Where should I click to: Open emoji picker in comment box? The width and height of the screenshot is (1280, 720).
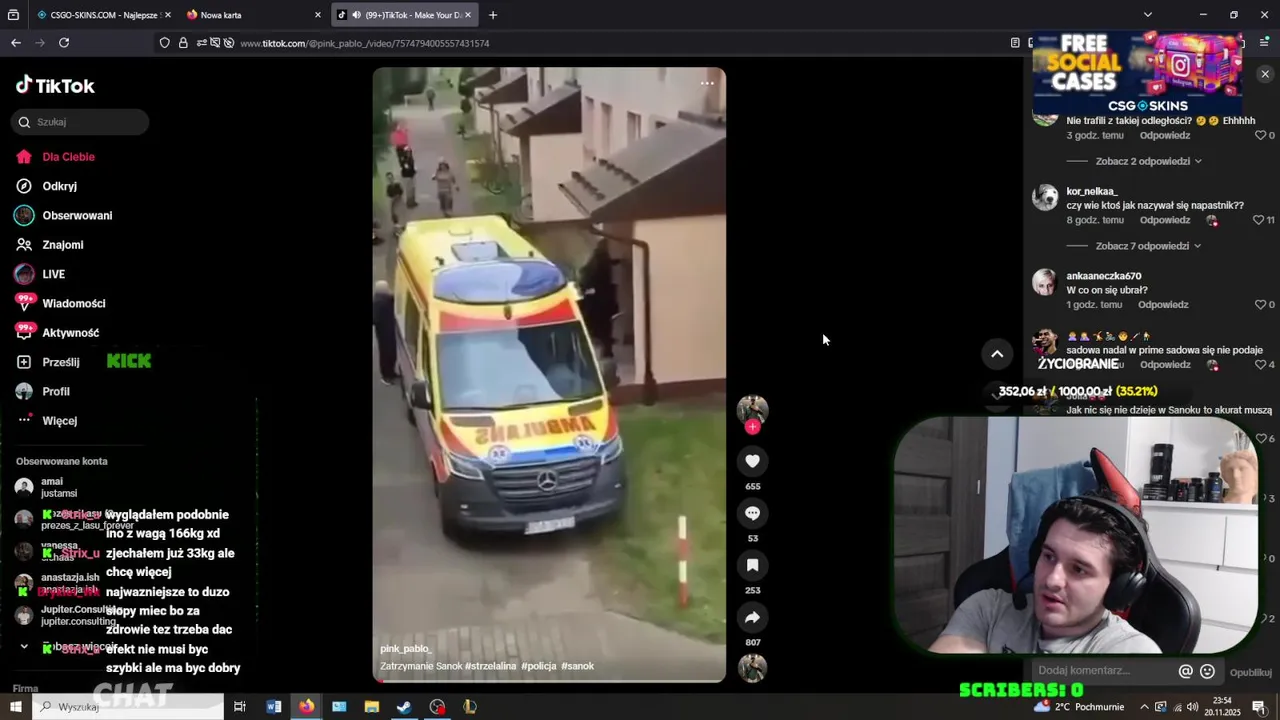coord(1208,671)
